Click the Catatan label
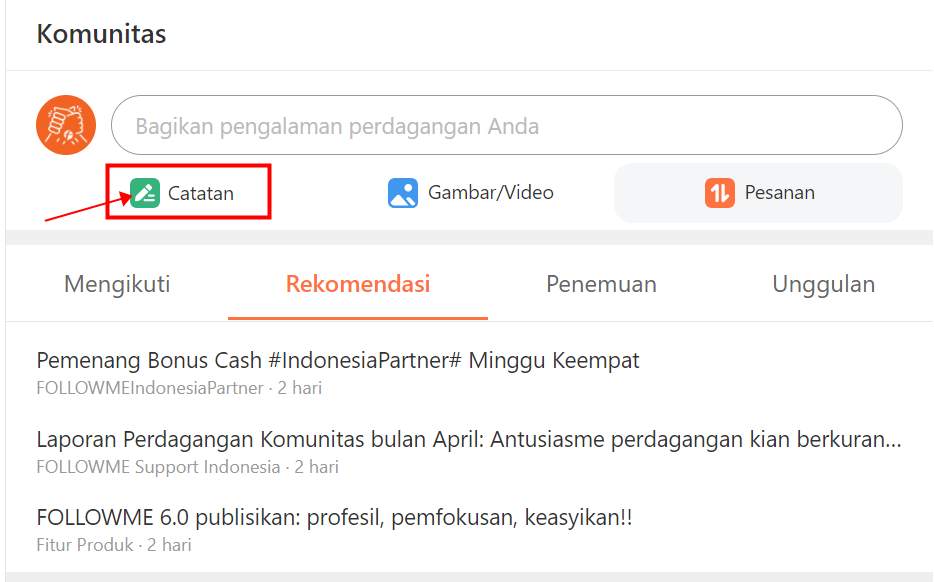Viewport: 934px width, 582px height. click(201, 194)
